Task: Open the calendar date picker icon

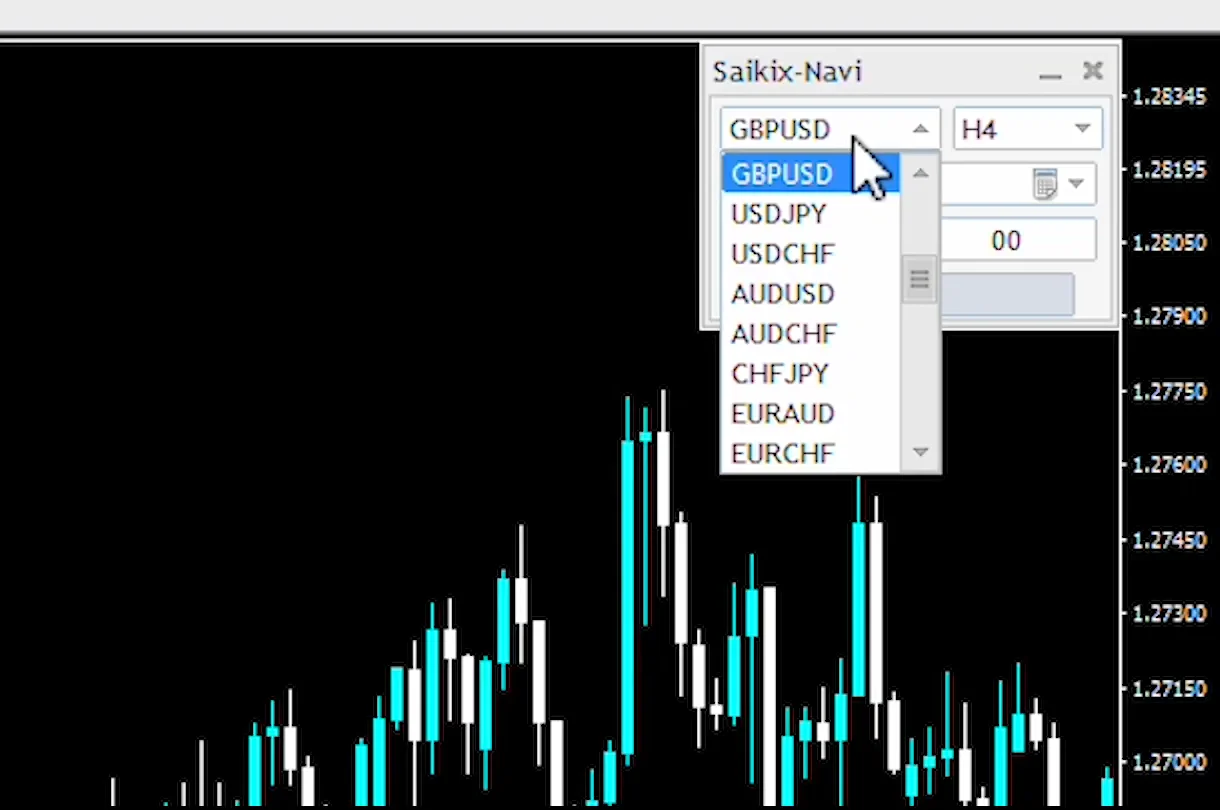Action: (x=1044, y=184)
